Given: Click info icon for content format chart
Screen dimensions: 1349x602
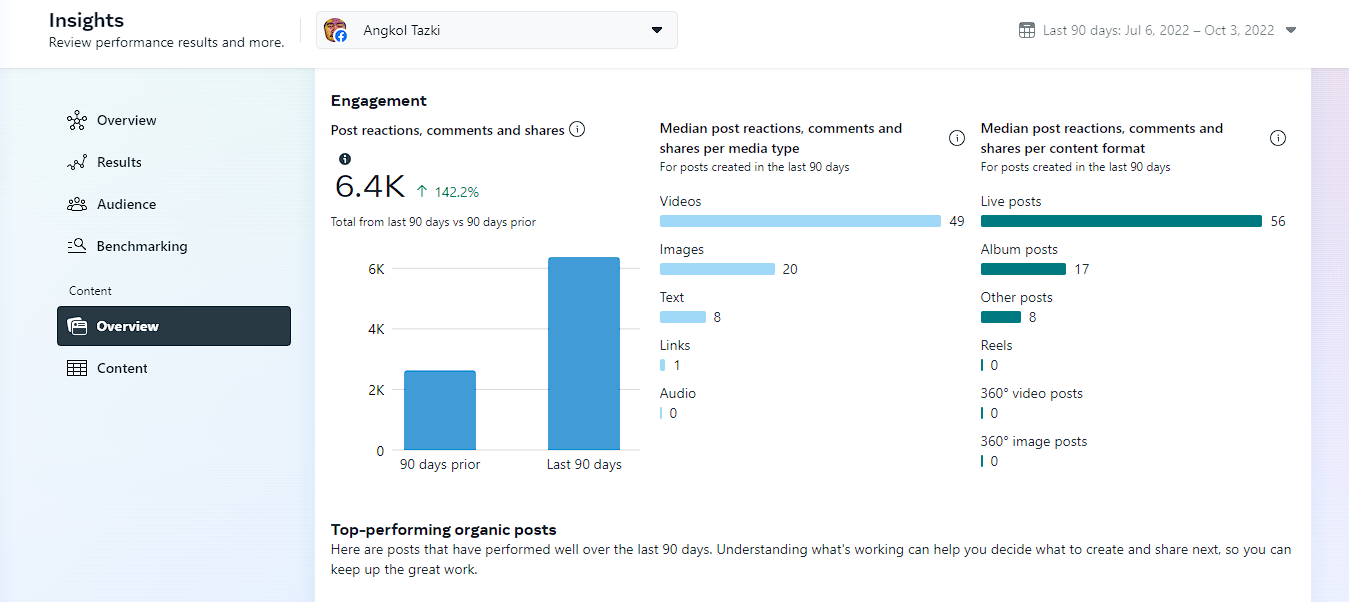Looking at the screenshot, I should pos(1277,138).
